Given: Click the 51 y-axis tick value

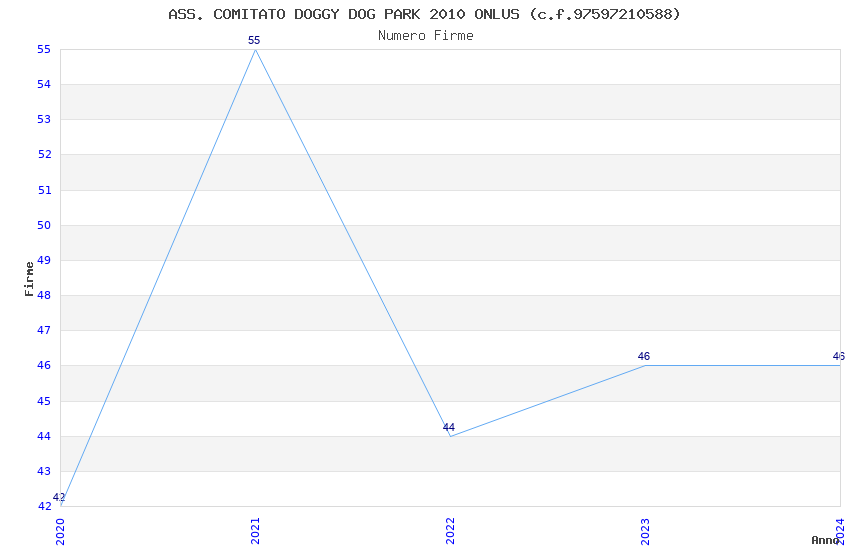Looking at the screenshot, I should (x=44, y=190).
